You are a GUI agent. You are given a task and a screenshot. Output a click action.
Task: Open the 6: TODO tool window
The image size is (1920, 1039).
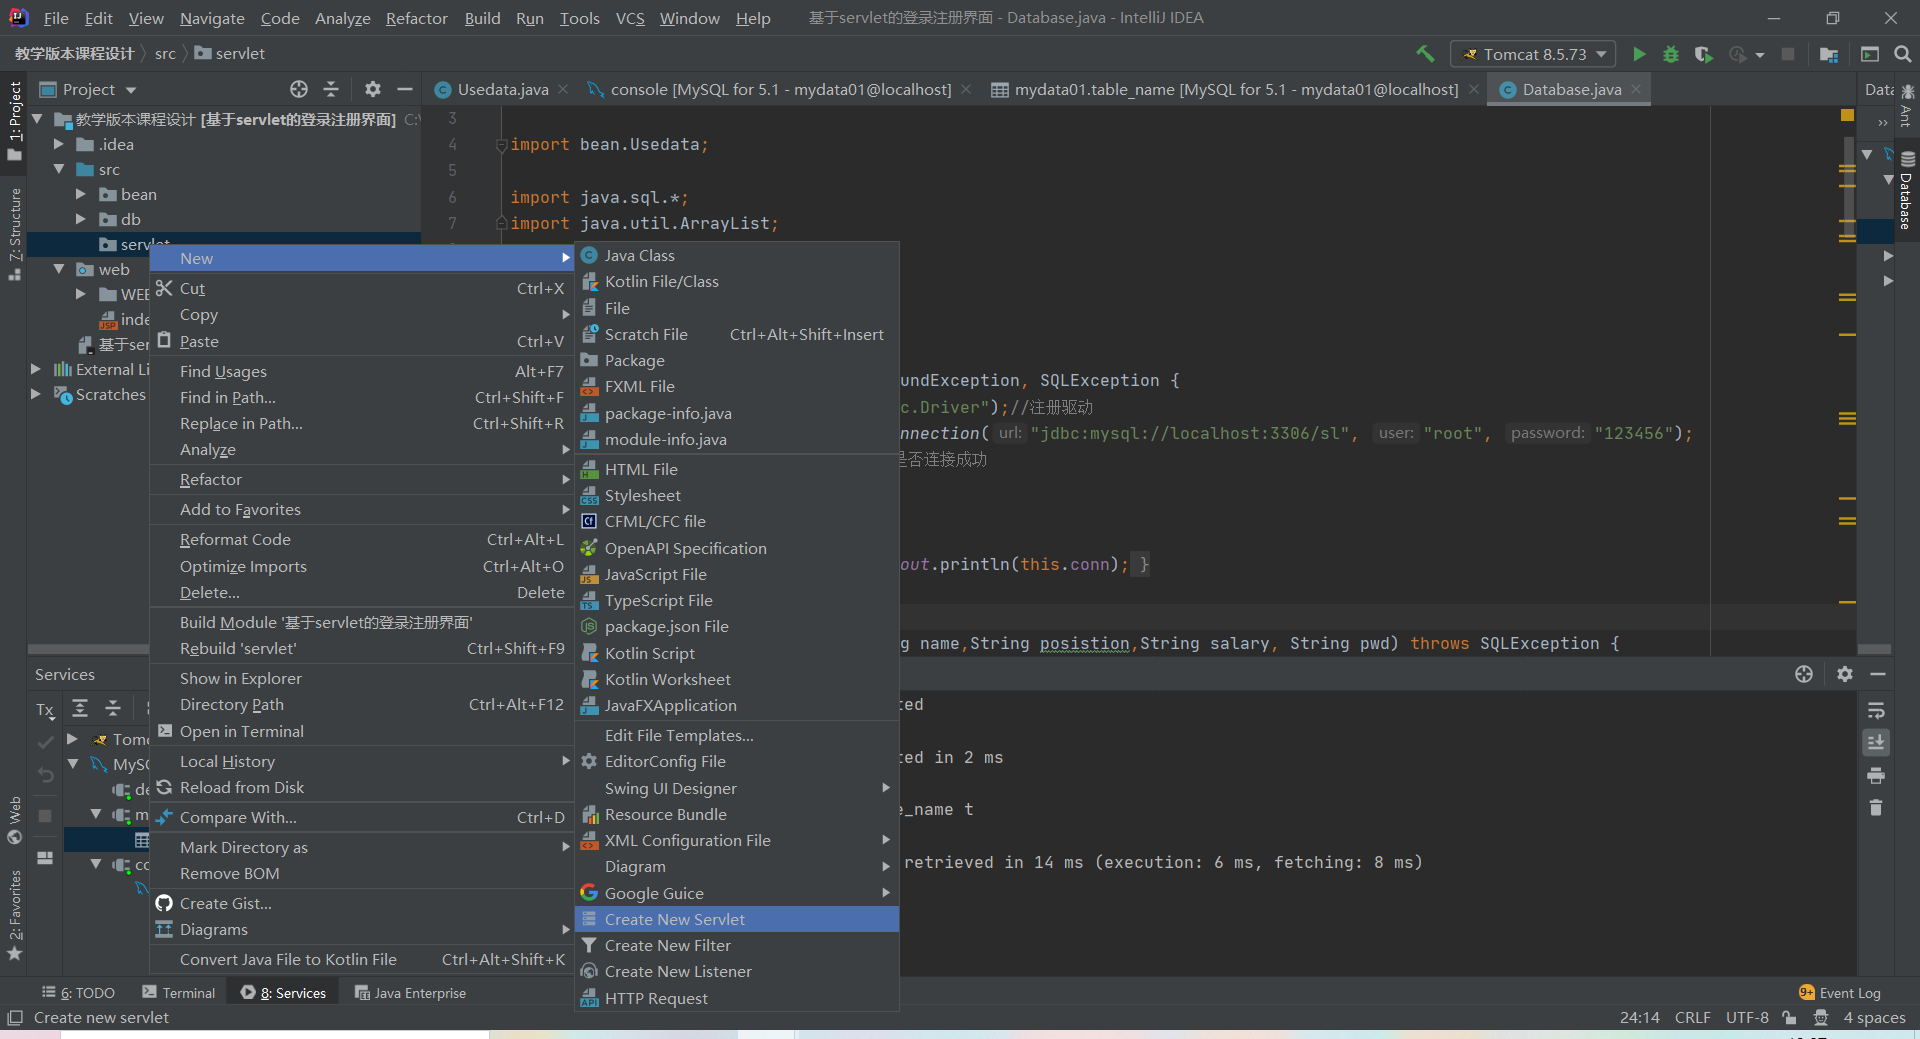[x=78, y=993]
